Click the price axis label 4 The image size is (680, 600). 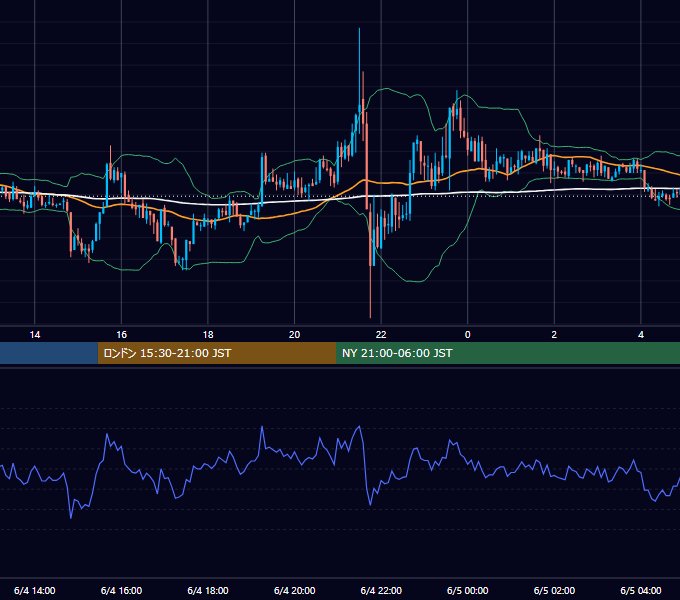[x=641, y=335]
